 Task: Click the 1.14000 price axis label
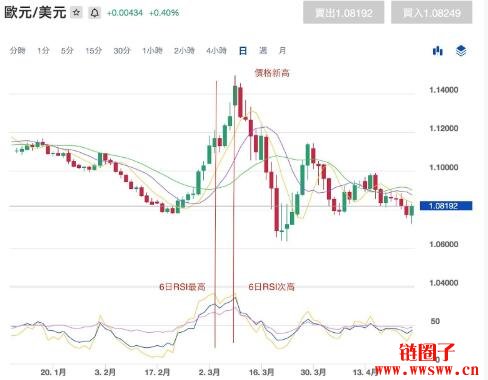[x=444, y=90]
